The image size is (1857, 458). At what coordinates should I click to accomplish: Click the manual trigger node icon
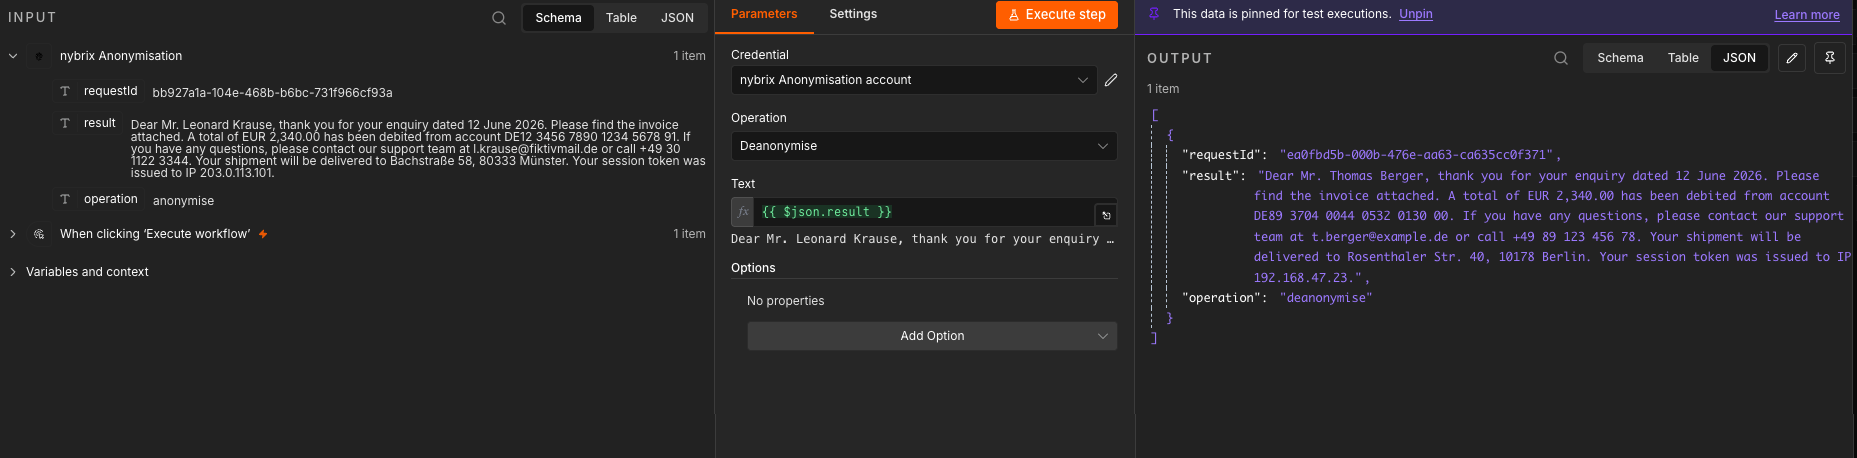39,234
